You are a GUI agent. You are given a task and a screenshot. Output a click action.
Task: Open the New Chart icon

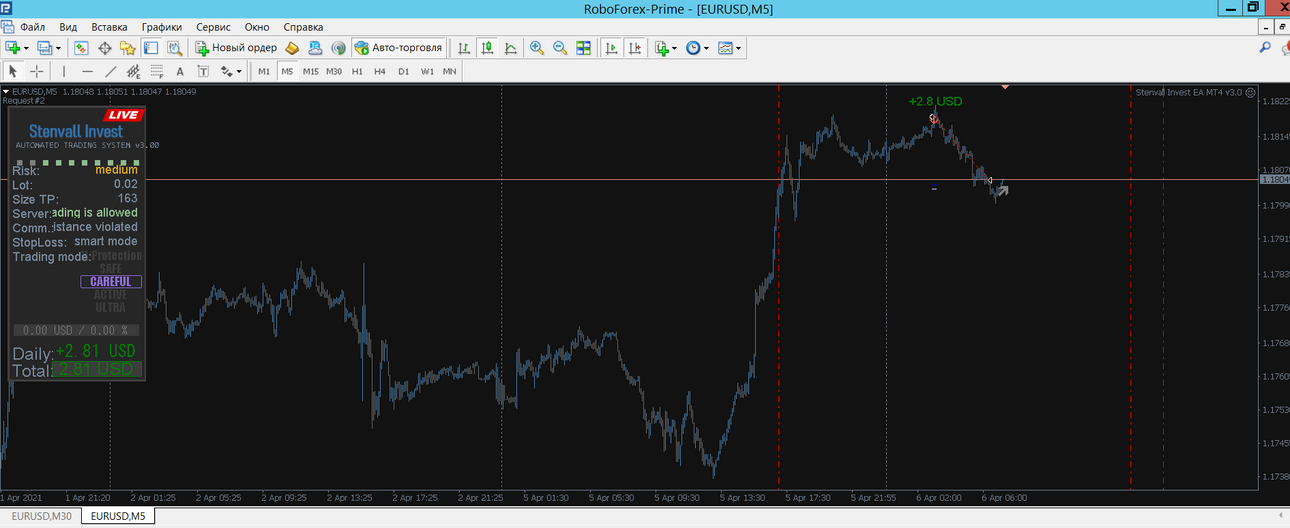13,47
